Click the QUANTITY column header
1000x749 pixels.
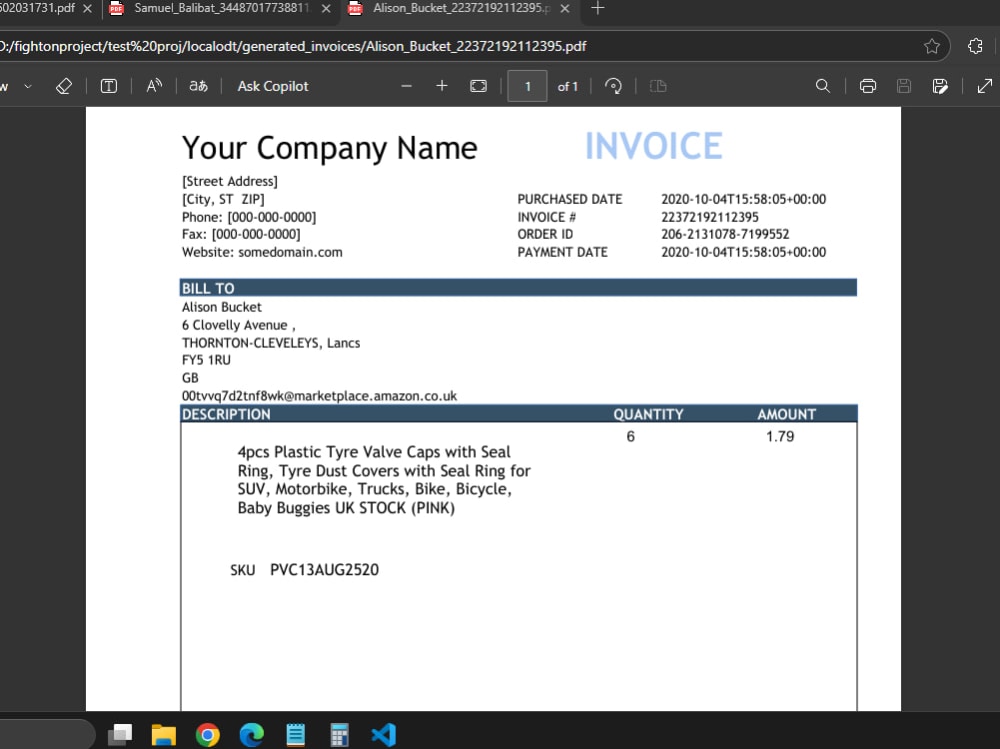(x=648, y=414)
